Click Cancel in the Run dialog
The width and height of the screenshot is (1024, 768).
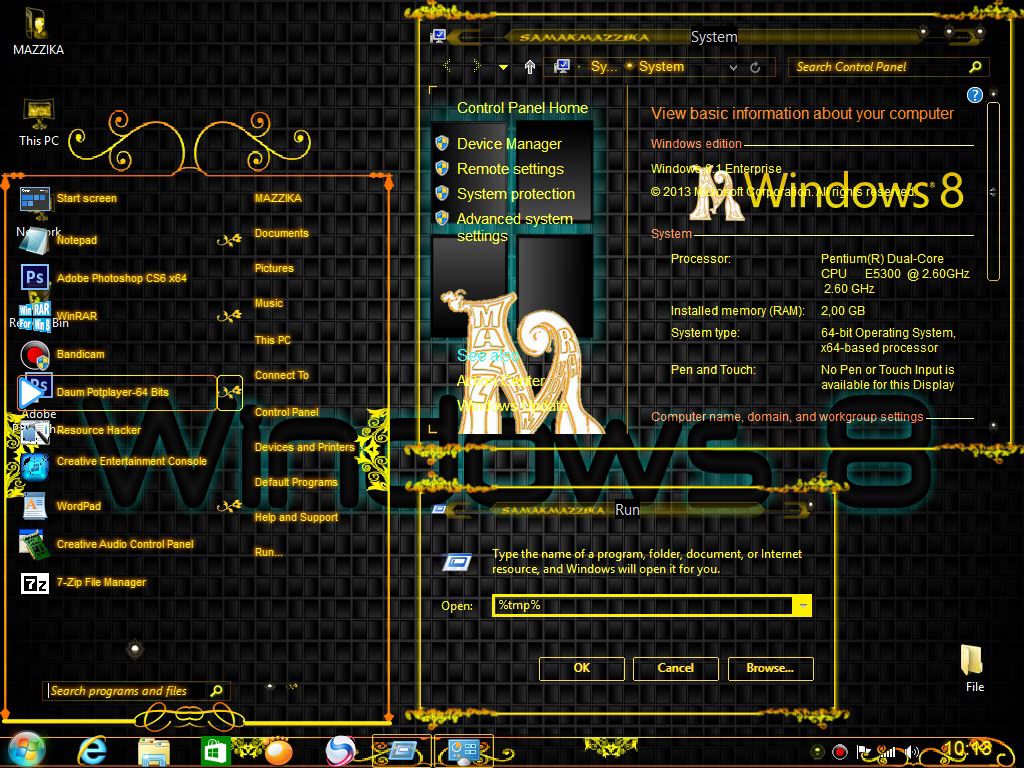pyautogui.click(x=676, y=668)
